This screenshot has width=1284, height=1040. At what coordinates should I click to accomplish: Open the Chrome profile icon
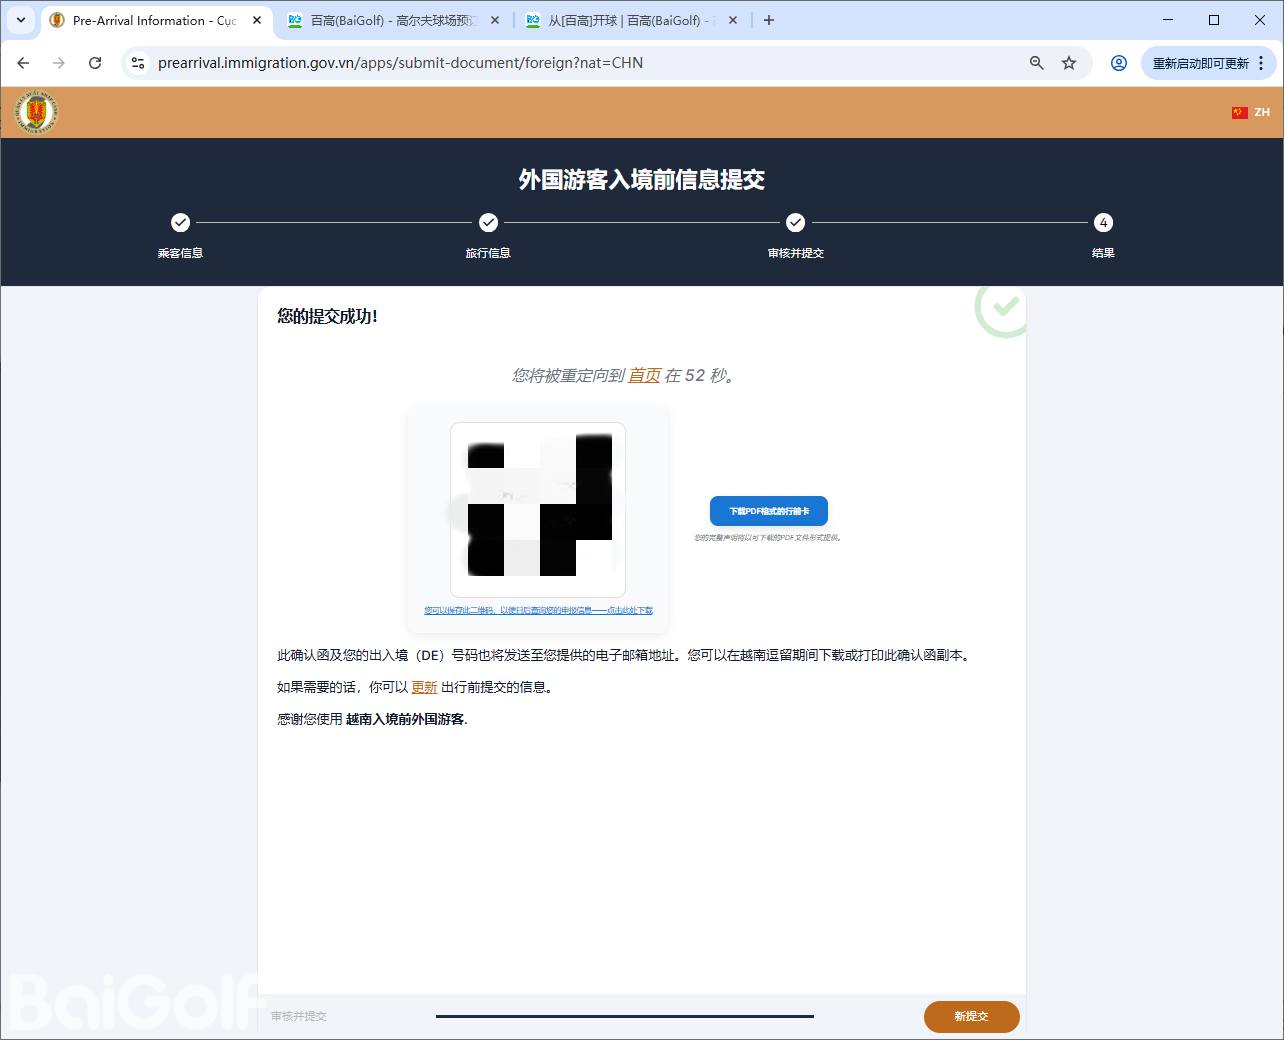pos(1119,63)
